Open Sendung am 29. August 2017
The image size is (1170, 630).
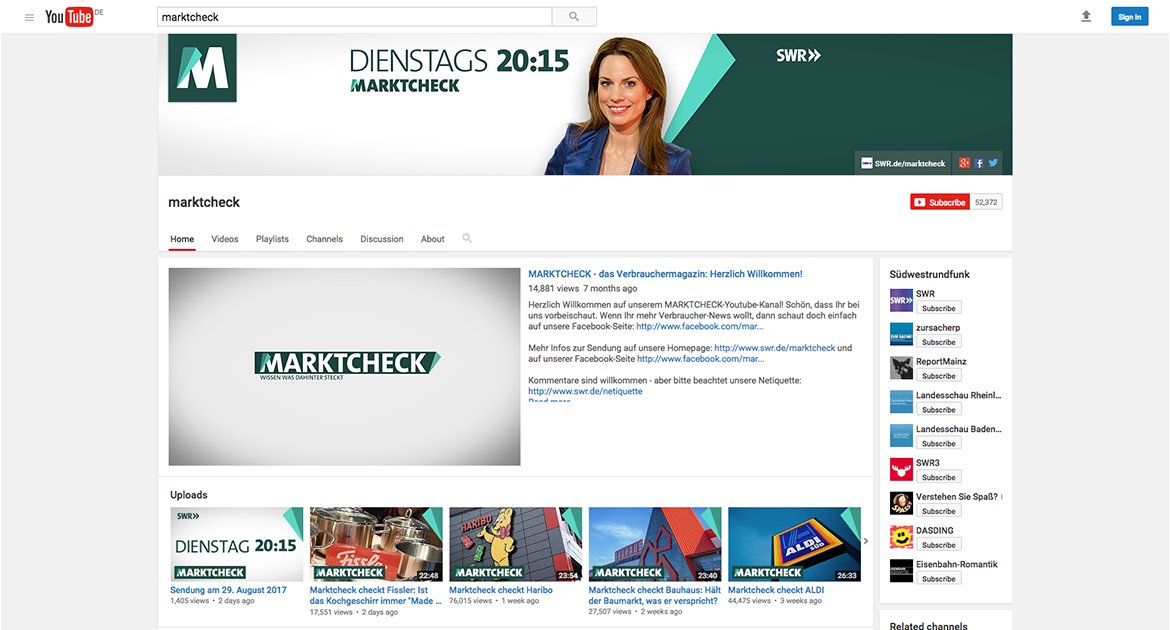coord(228,590)
